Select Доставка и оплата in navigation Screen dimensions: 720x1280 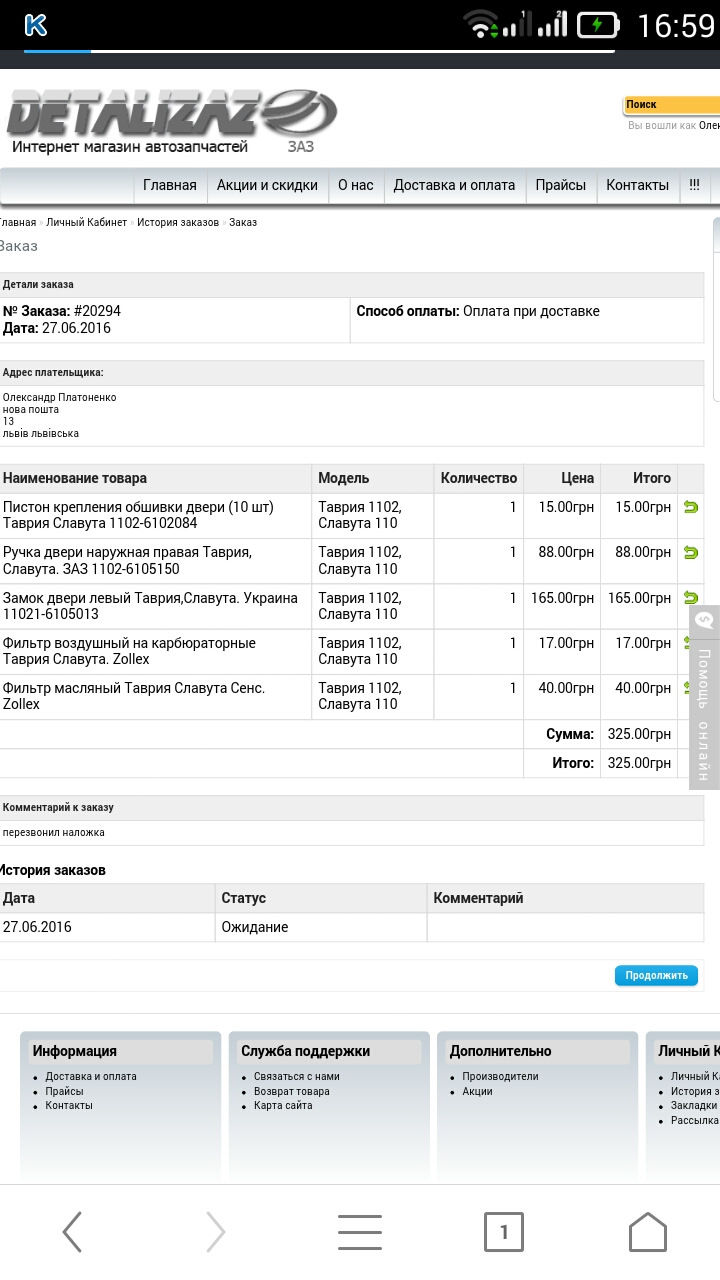454,185
